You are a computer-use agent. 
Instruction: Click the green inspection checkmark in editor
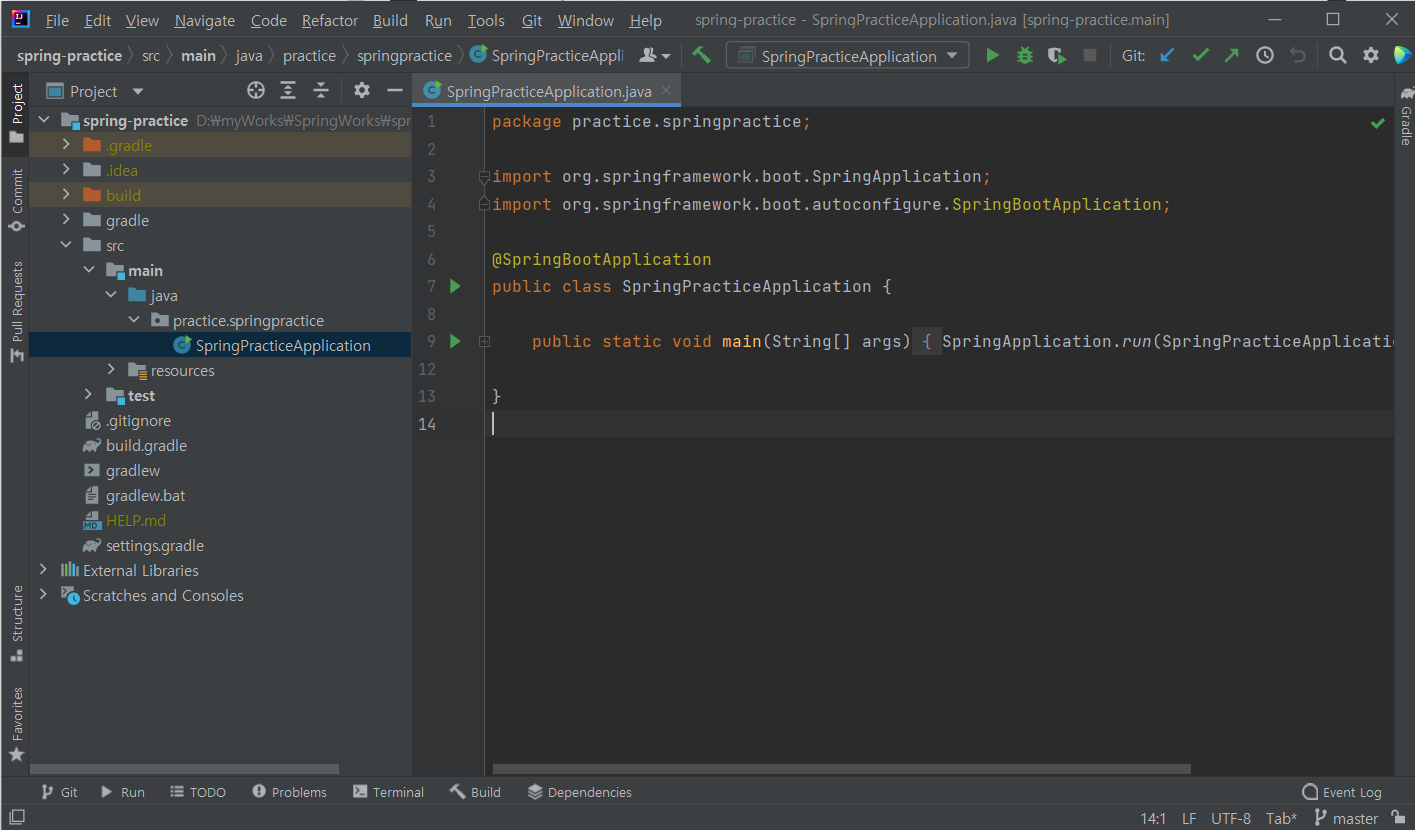(1378, 123)
